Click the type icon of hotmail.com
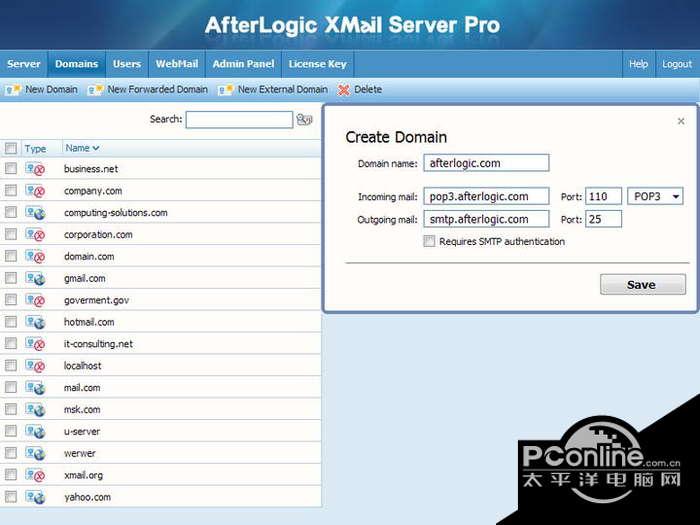700x525 pixels. point(35,322)
